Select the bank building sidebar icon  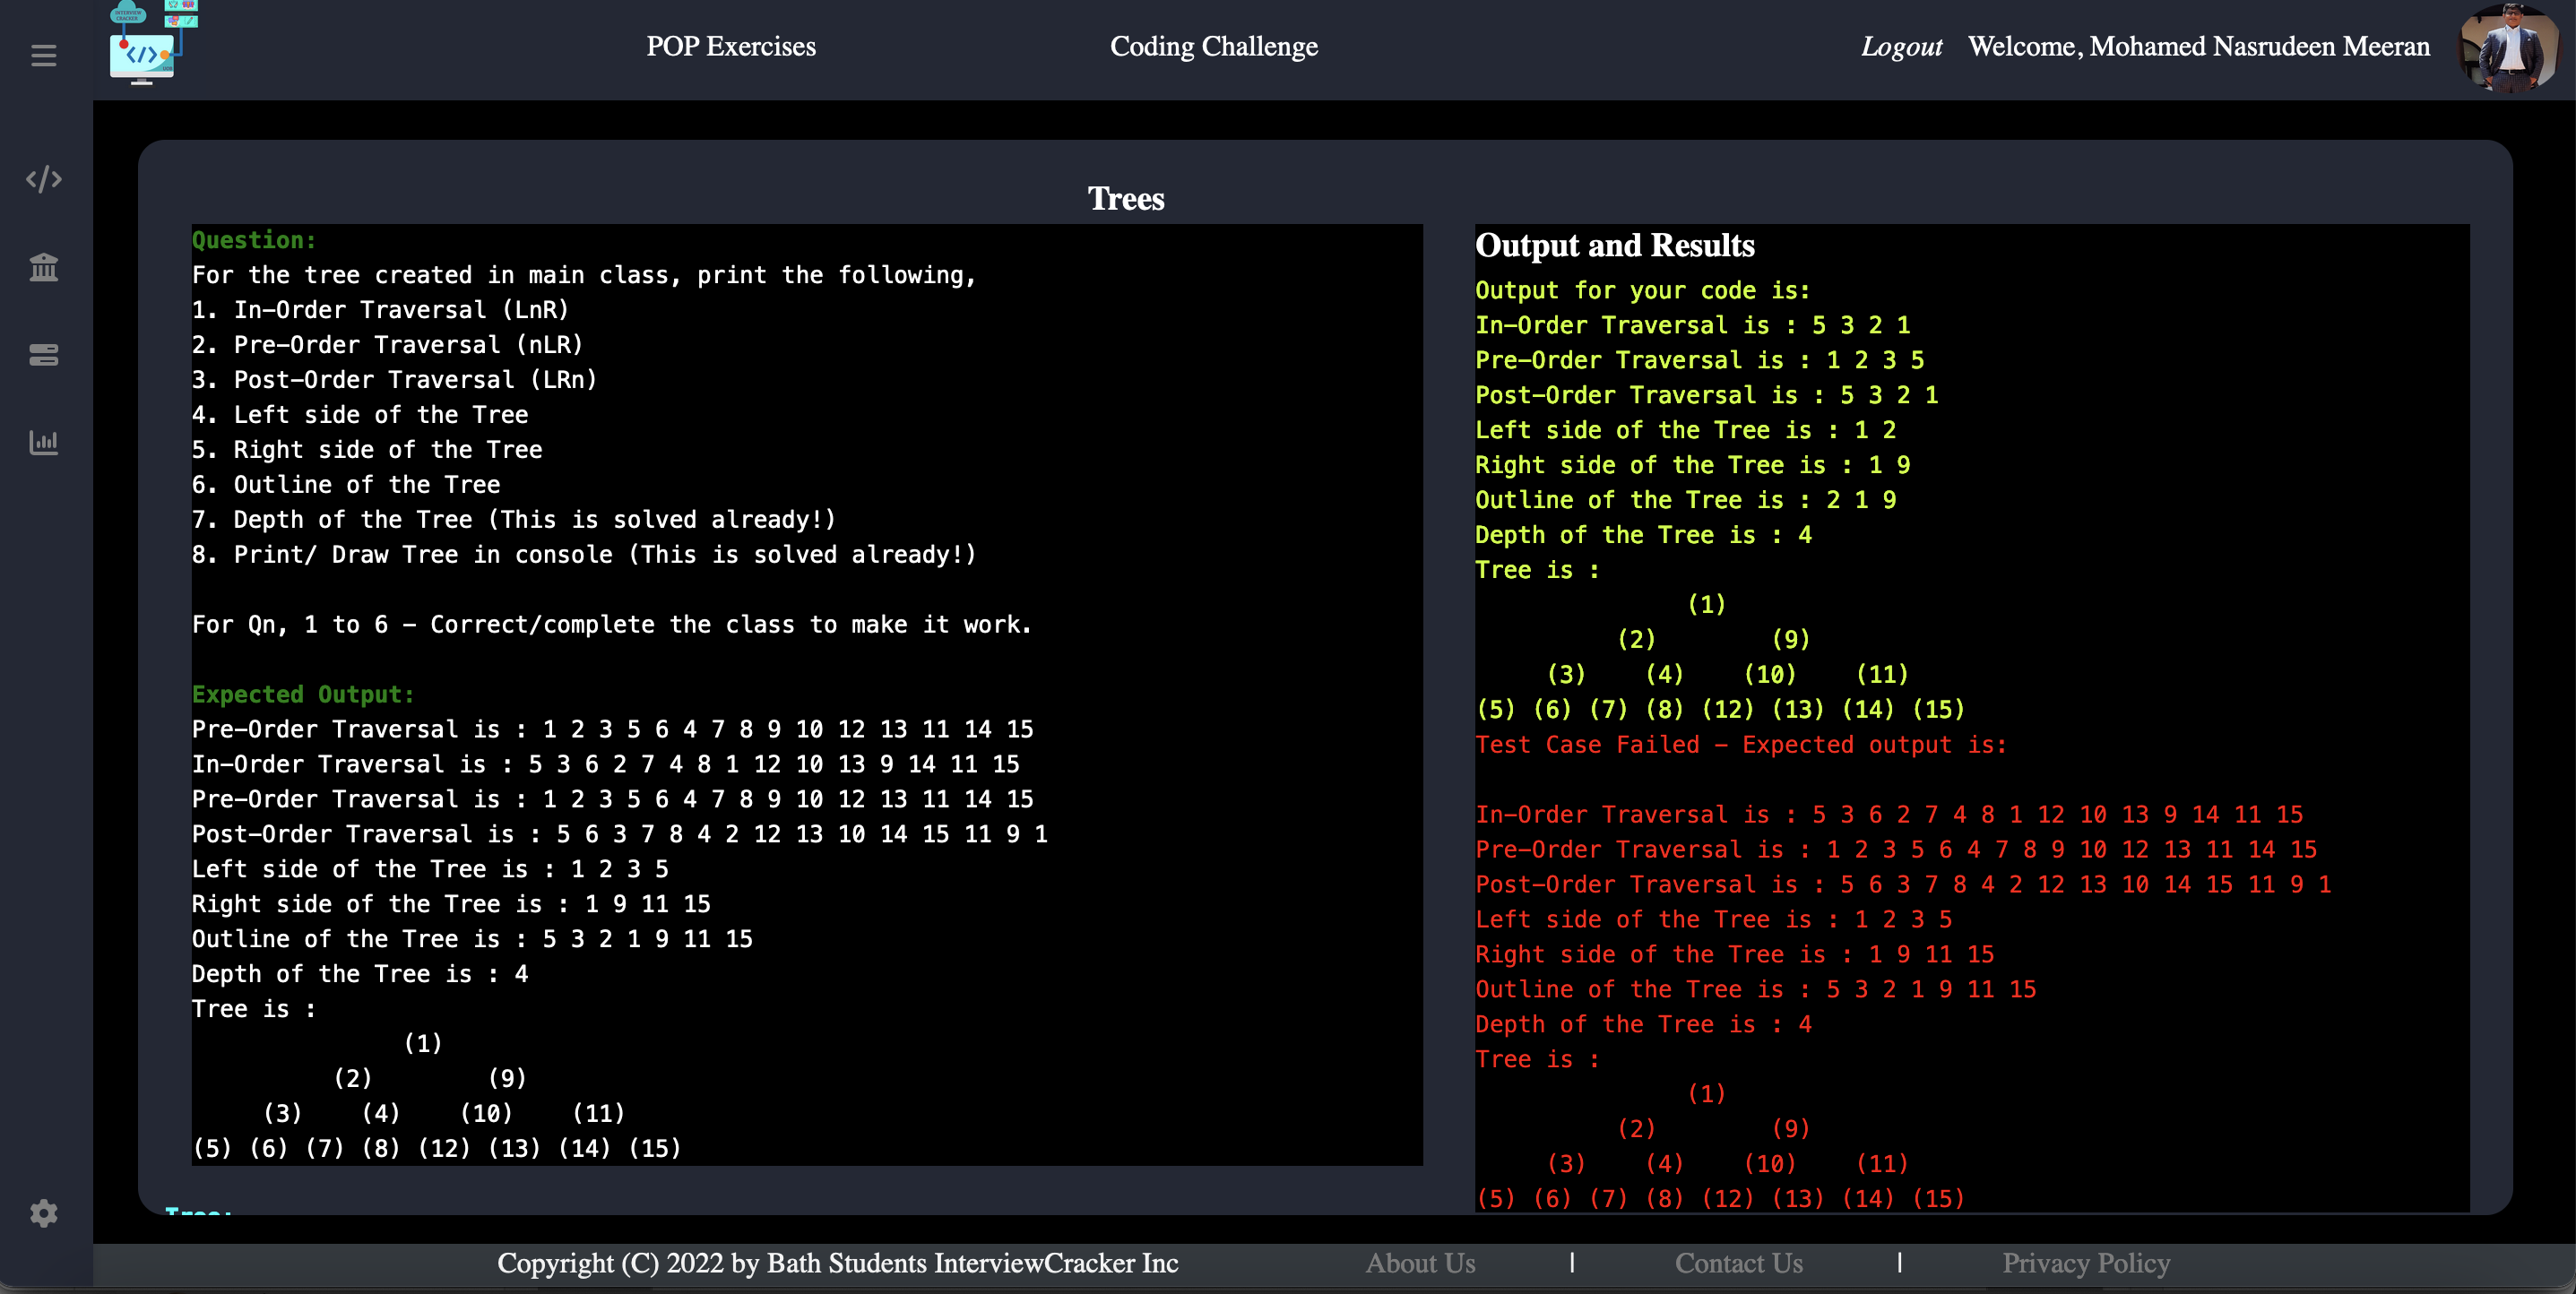[x=43, y=267]
